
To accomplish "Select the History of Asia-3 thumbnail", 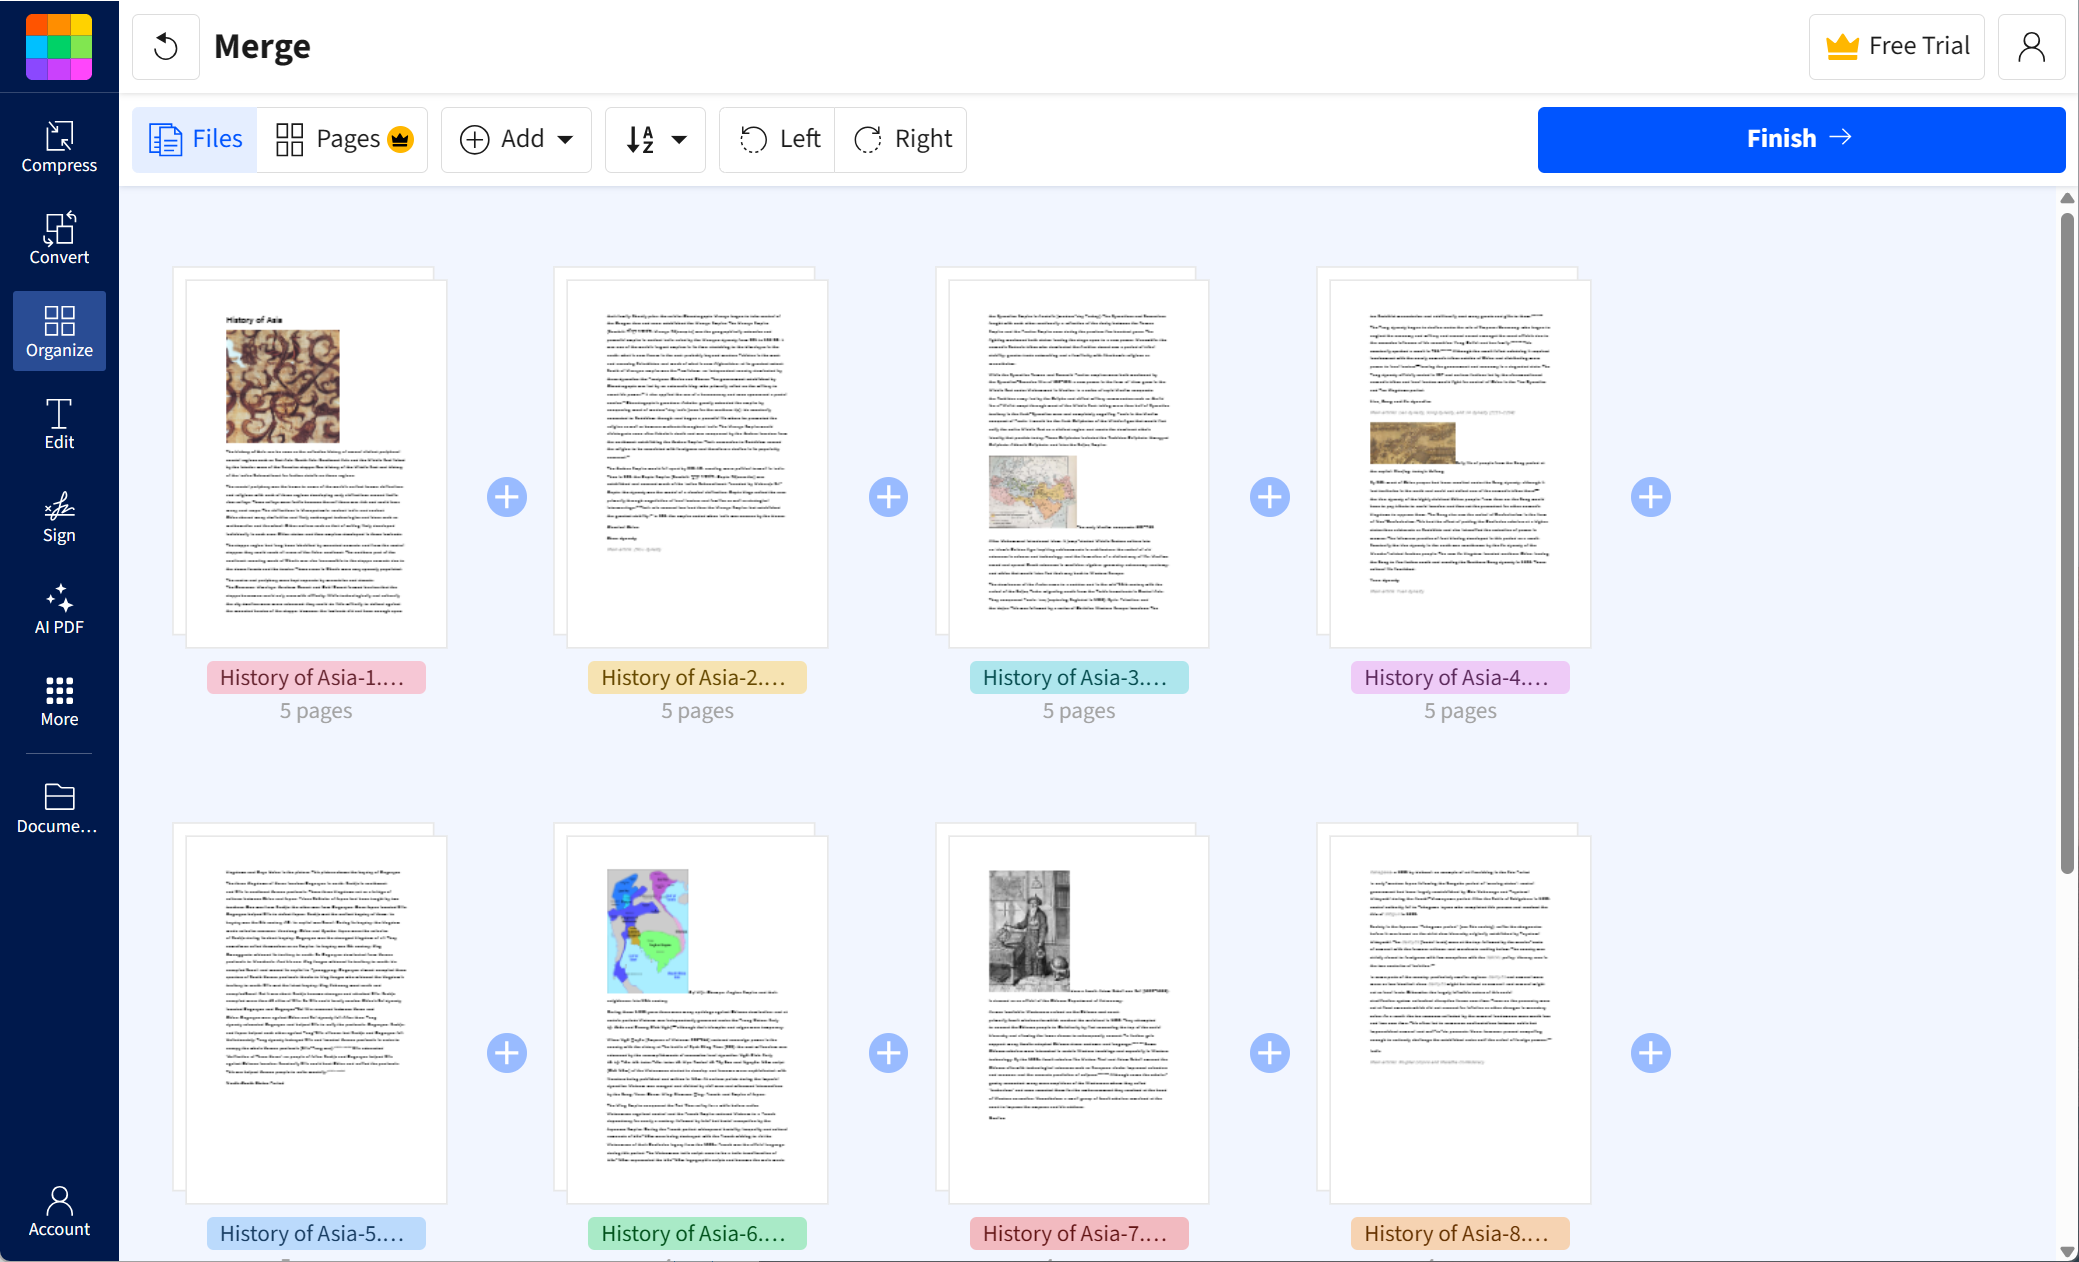I will 1078,462.
